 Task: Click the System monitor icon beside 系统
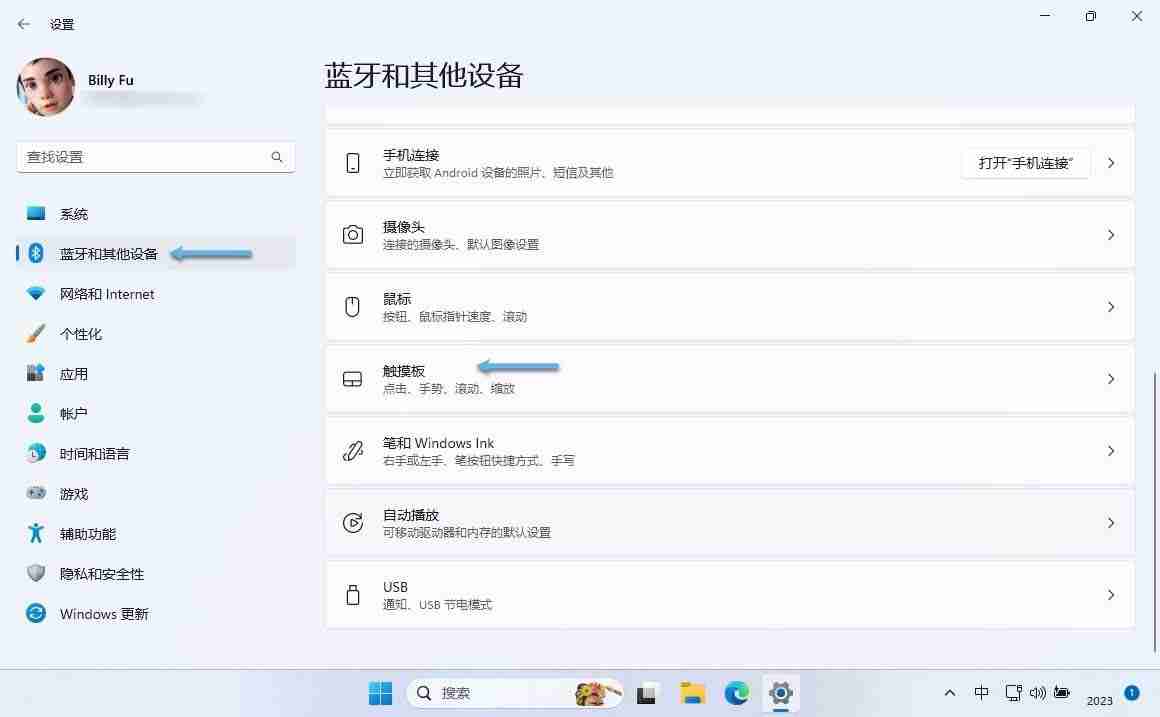37,213
